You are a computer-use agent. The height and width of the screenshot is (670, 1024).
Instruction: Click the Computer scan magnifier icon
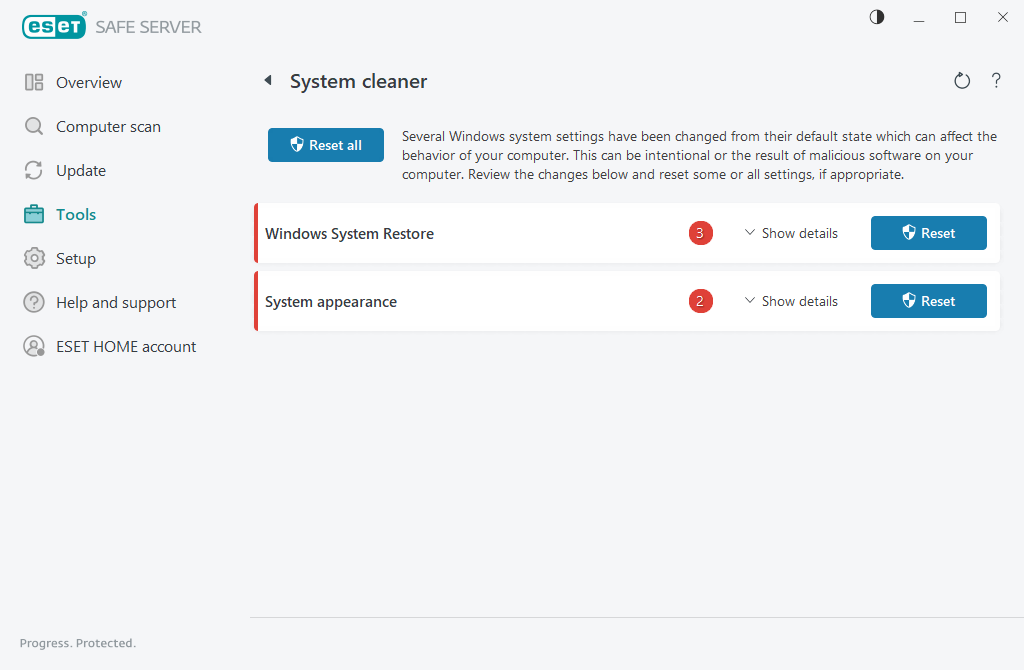(34, 126)
